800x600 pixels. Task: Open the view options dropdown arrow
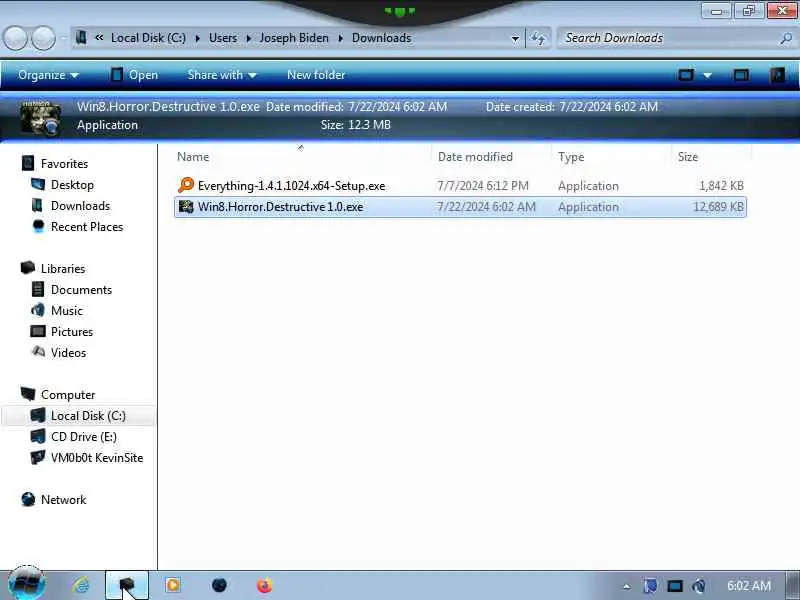[708, 76]
